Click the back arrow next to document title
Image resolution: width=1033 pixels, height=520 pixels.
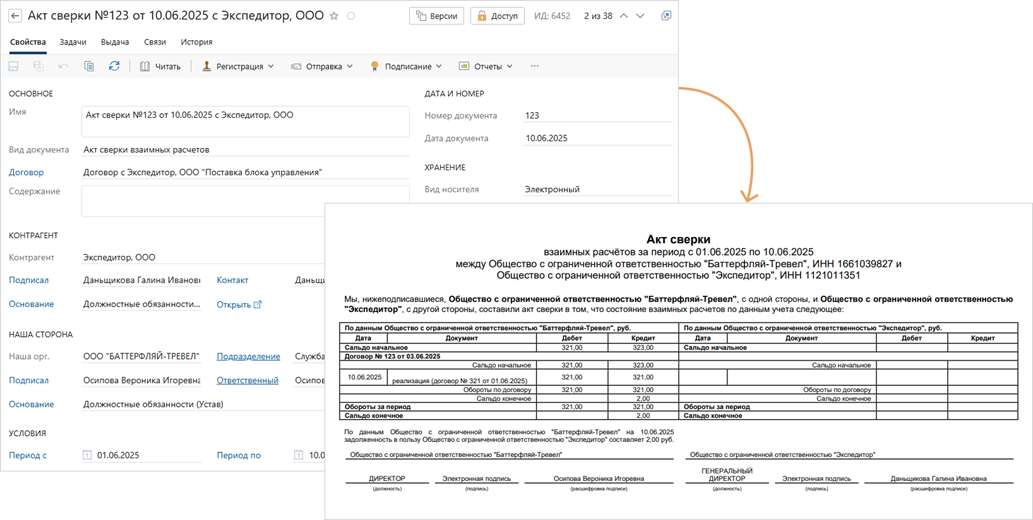pos(16,16)
